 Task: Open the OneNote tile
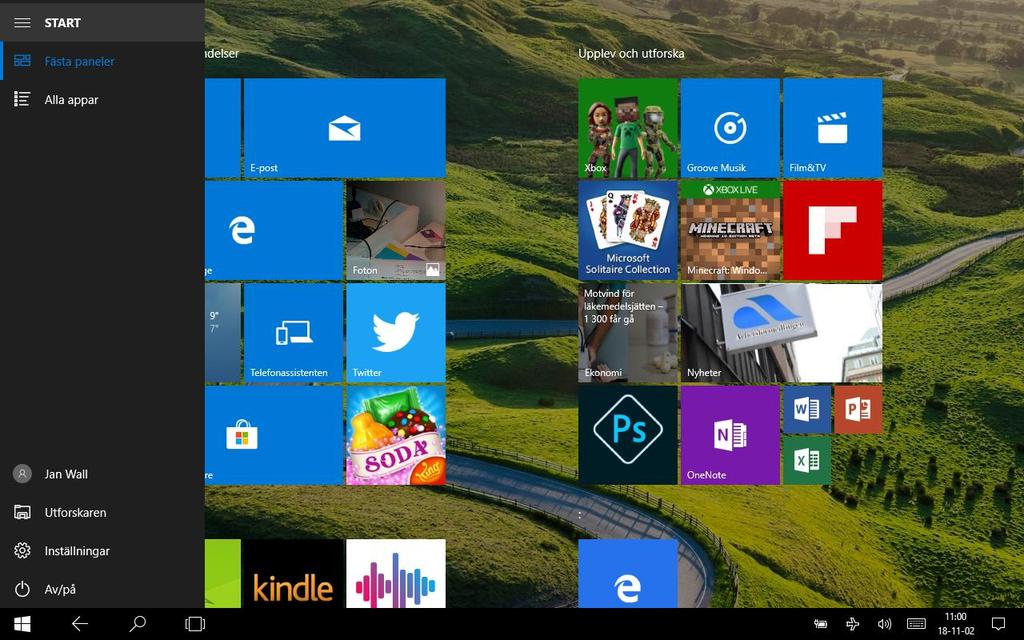click(730, 436)
